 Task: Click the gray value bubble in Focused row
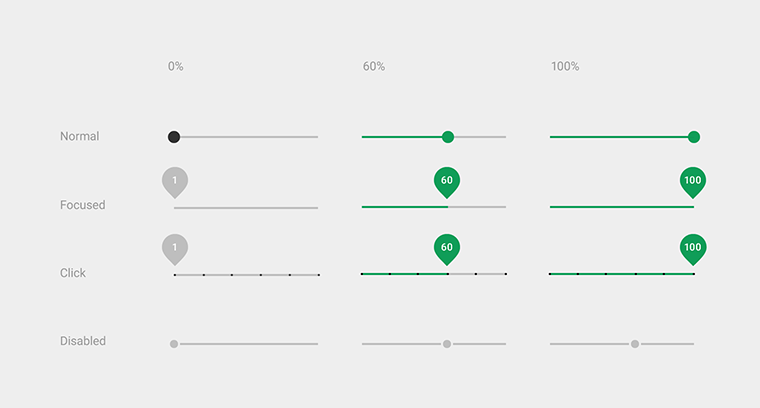(x=175, y=181)
